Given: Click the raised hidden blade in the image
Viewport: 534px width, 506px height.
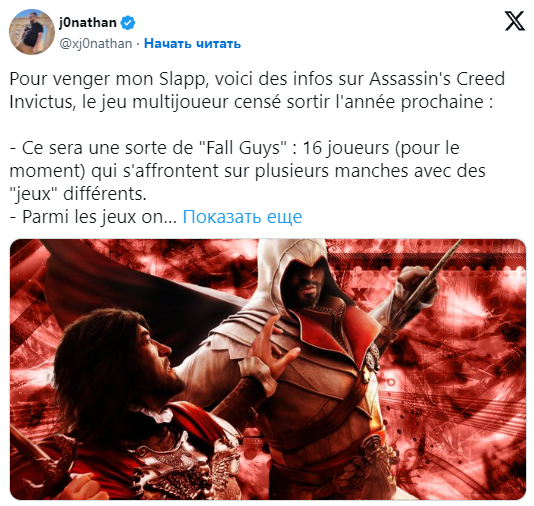Looking at the screenshot, I should coord(433,279).
